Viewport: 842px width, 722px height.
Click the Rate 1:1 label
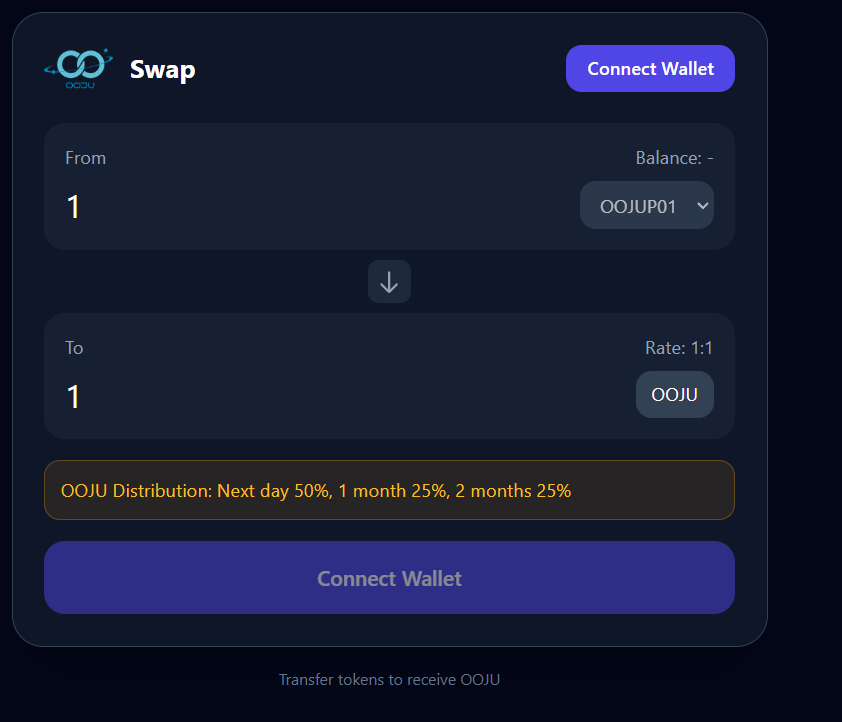679,348
